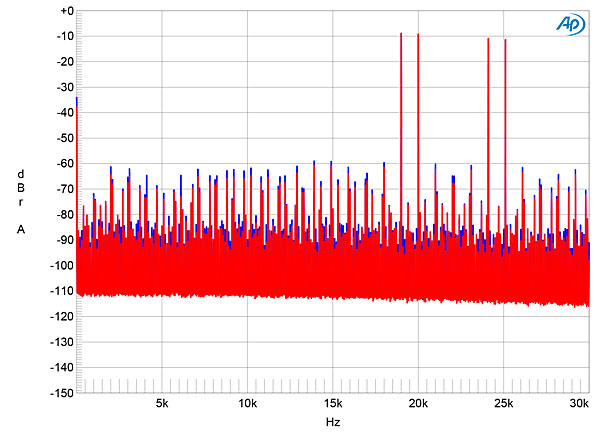Click the AP logo in the top-right corner
Screen dimensions: 600x437
point(569,24)
